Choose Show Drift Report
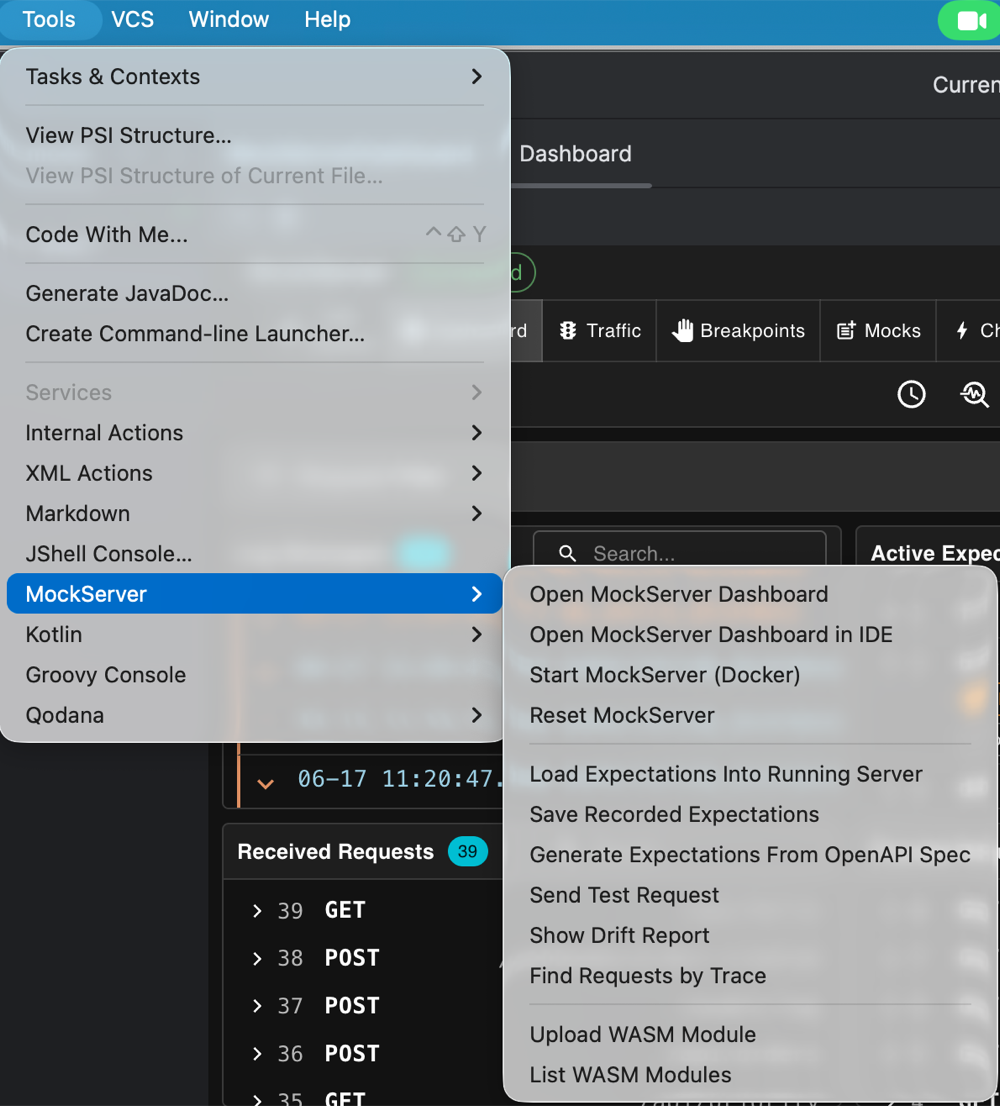1000x1106 pixels. click(750, 935)
